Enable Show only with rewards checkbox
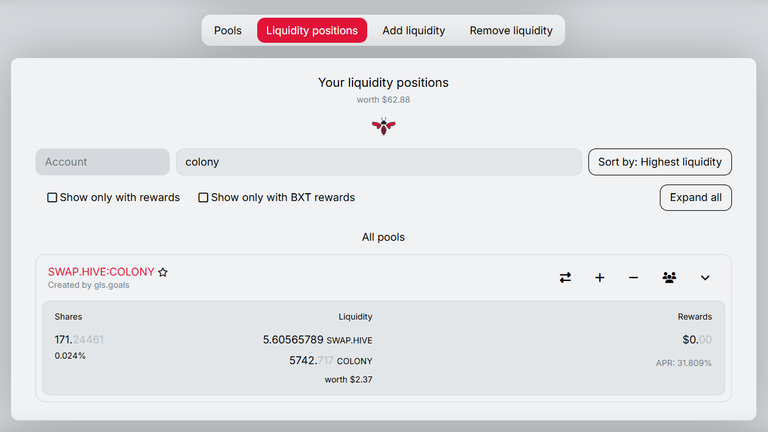 (52, 197)
